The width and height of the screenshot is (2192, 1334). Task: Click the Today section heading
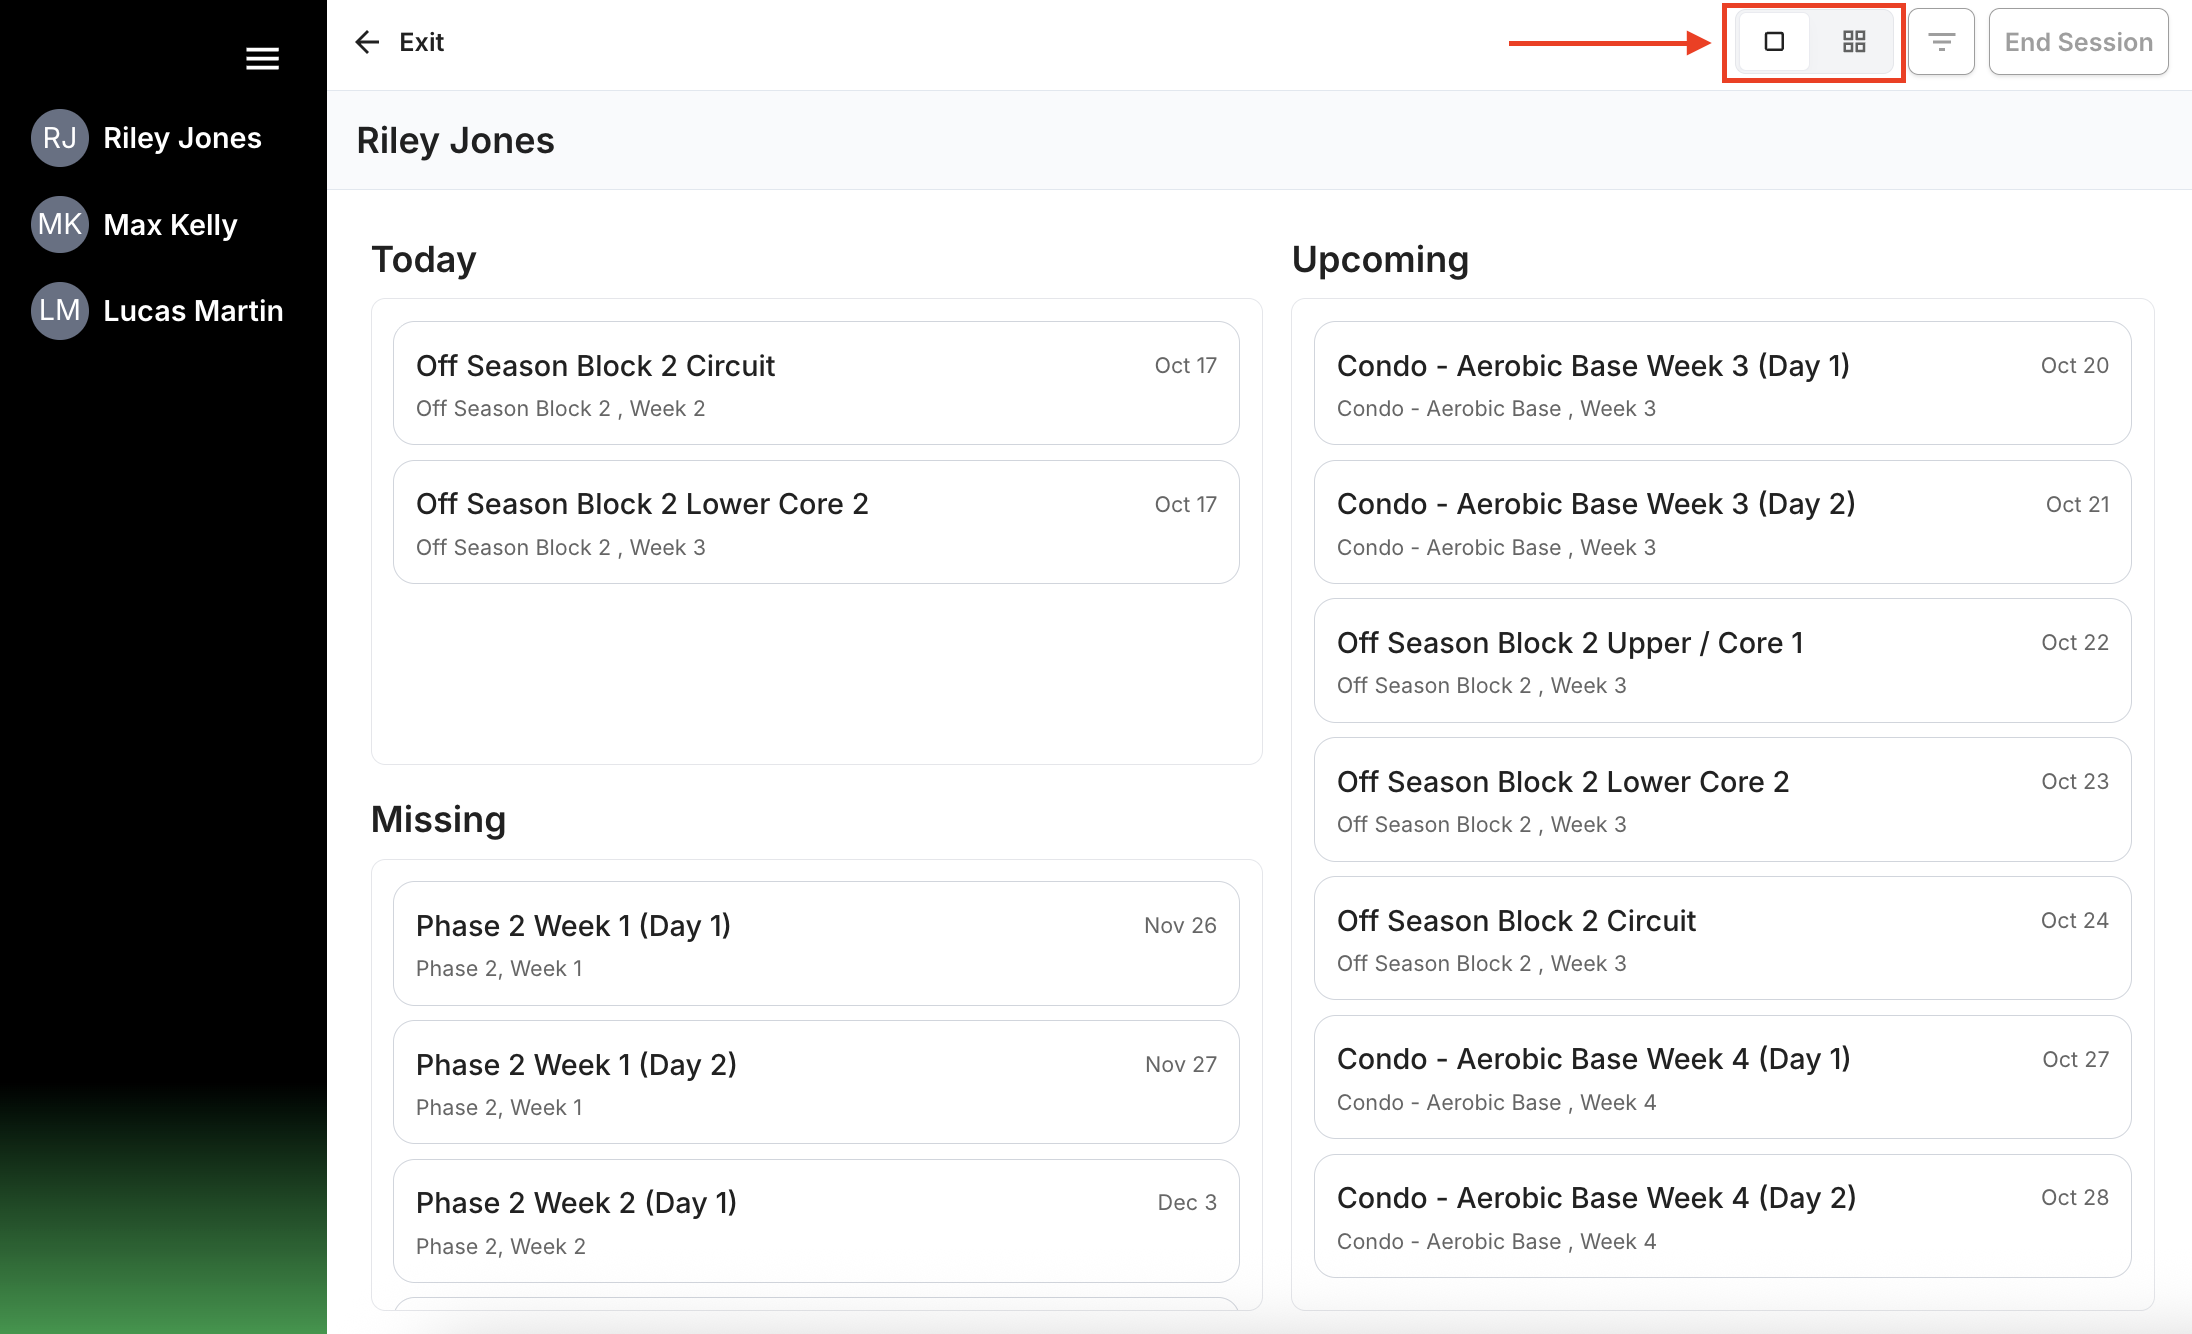pos(424,259)
